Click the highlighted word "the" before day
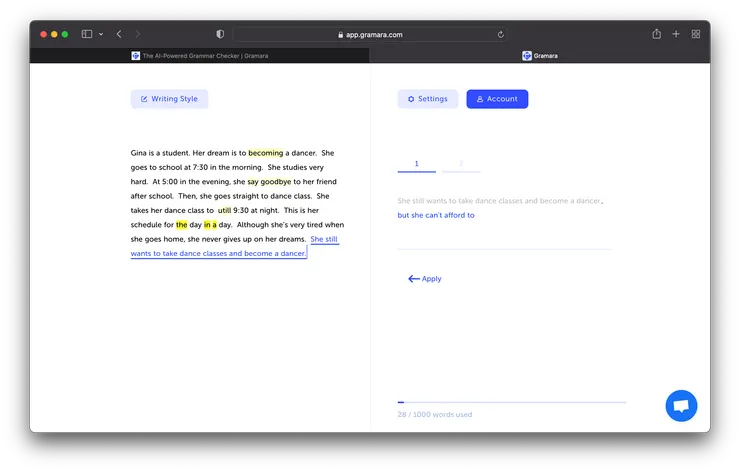The image size is (740, 472). 182,225
